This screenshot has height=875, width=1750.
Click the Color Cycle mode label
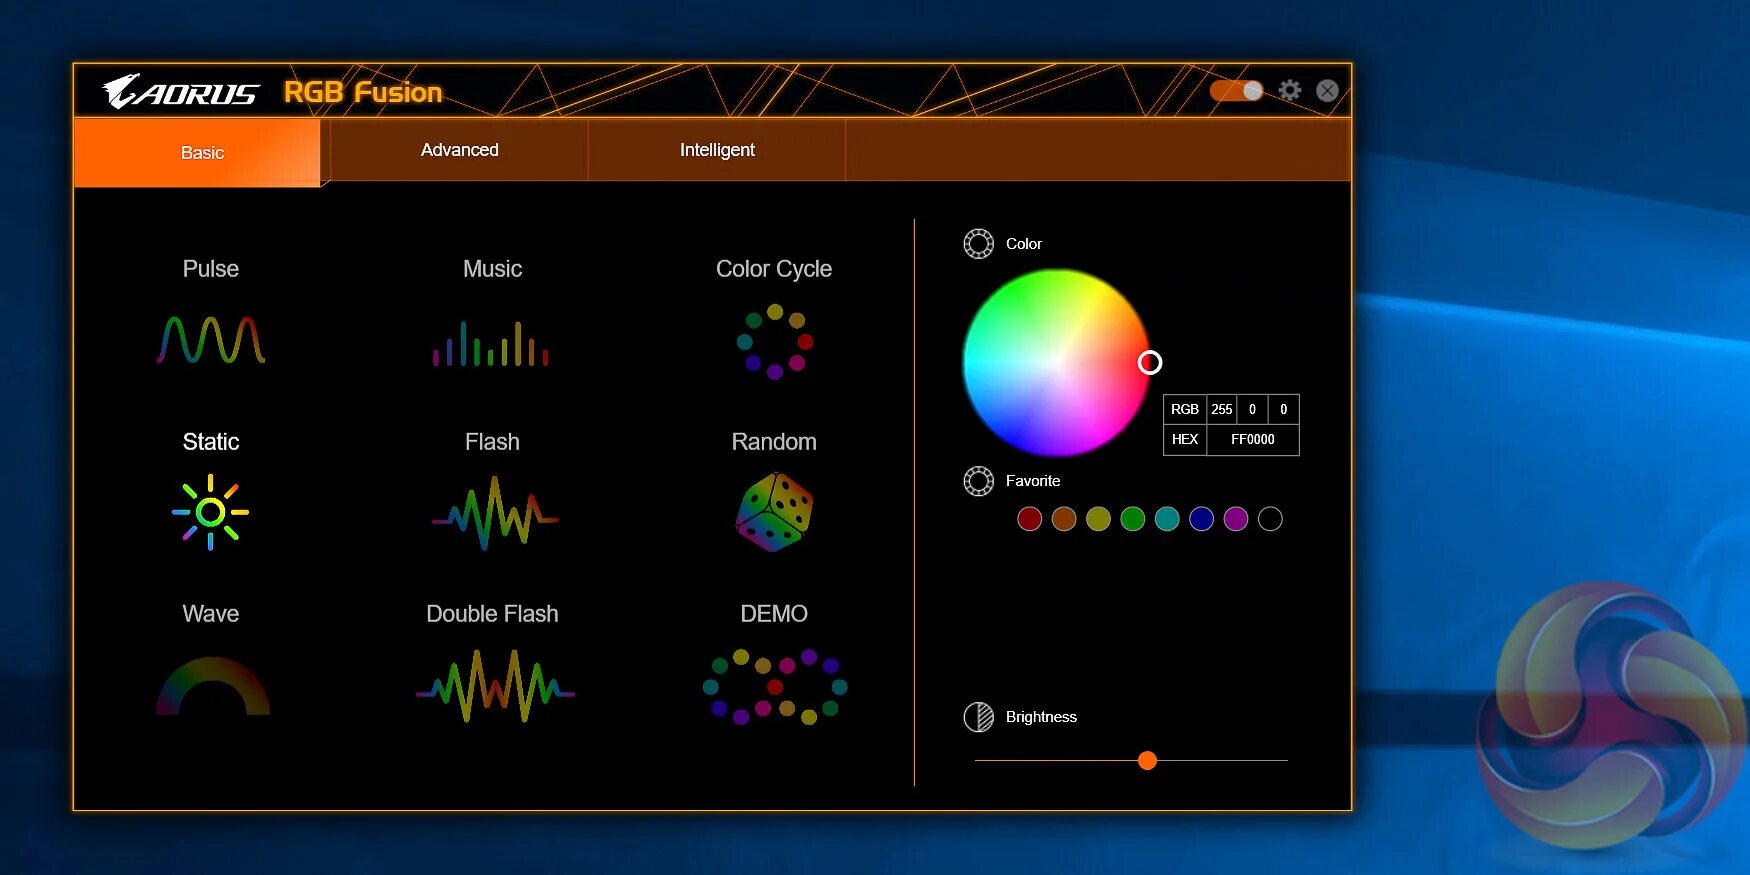(774, 269)
